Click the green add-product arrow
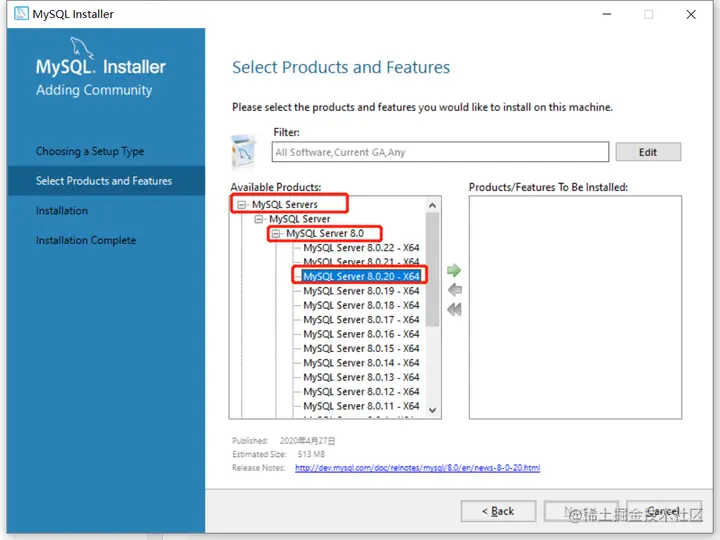 (x=454, y=270)
